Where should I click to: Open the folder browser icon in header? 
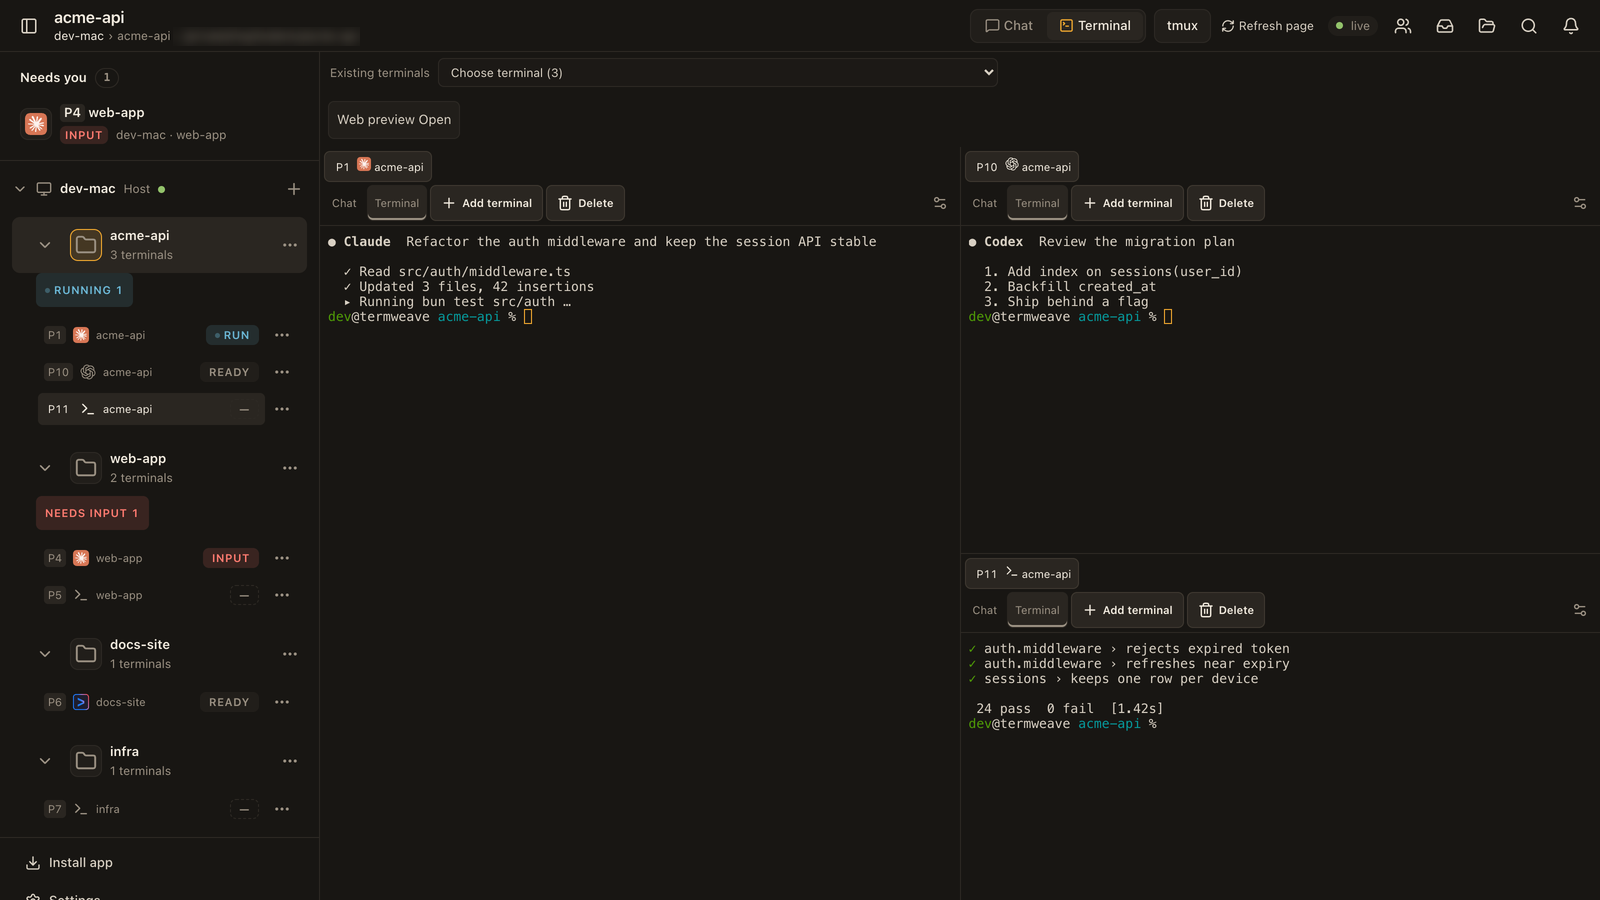point(1487,26)
